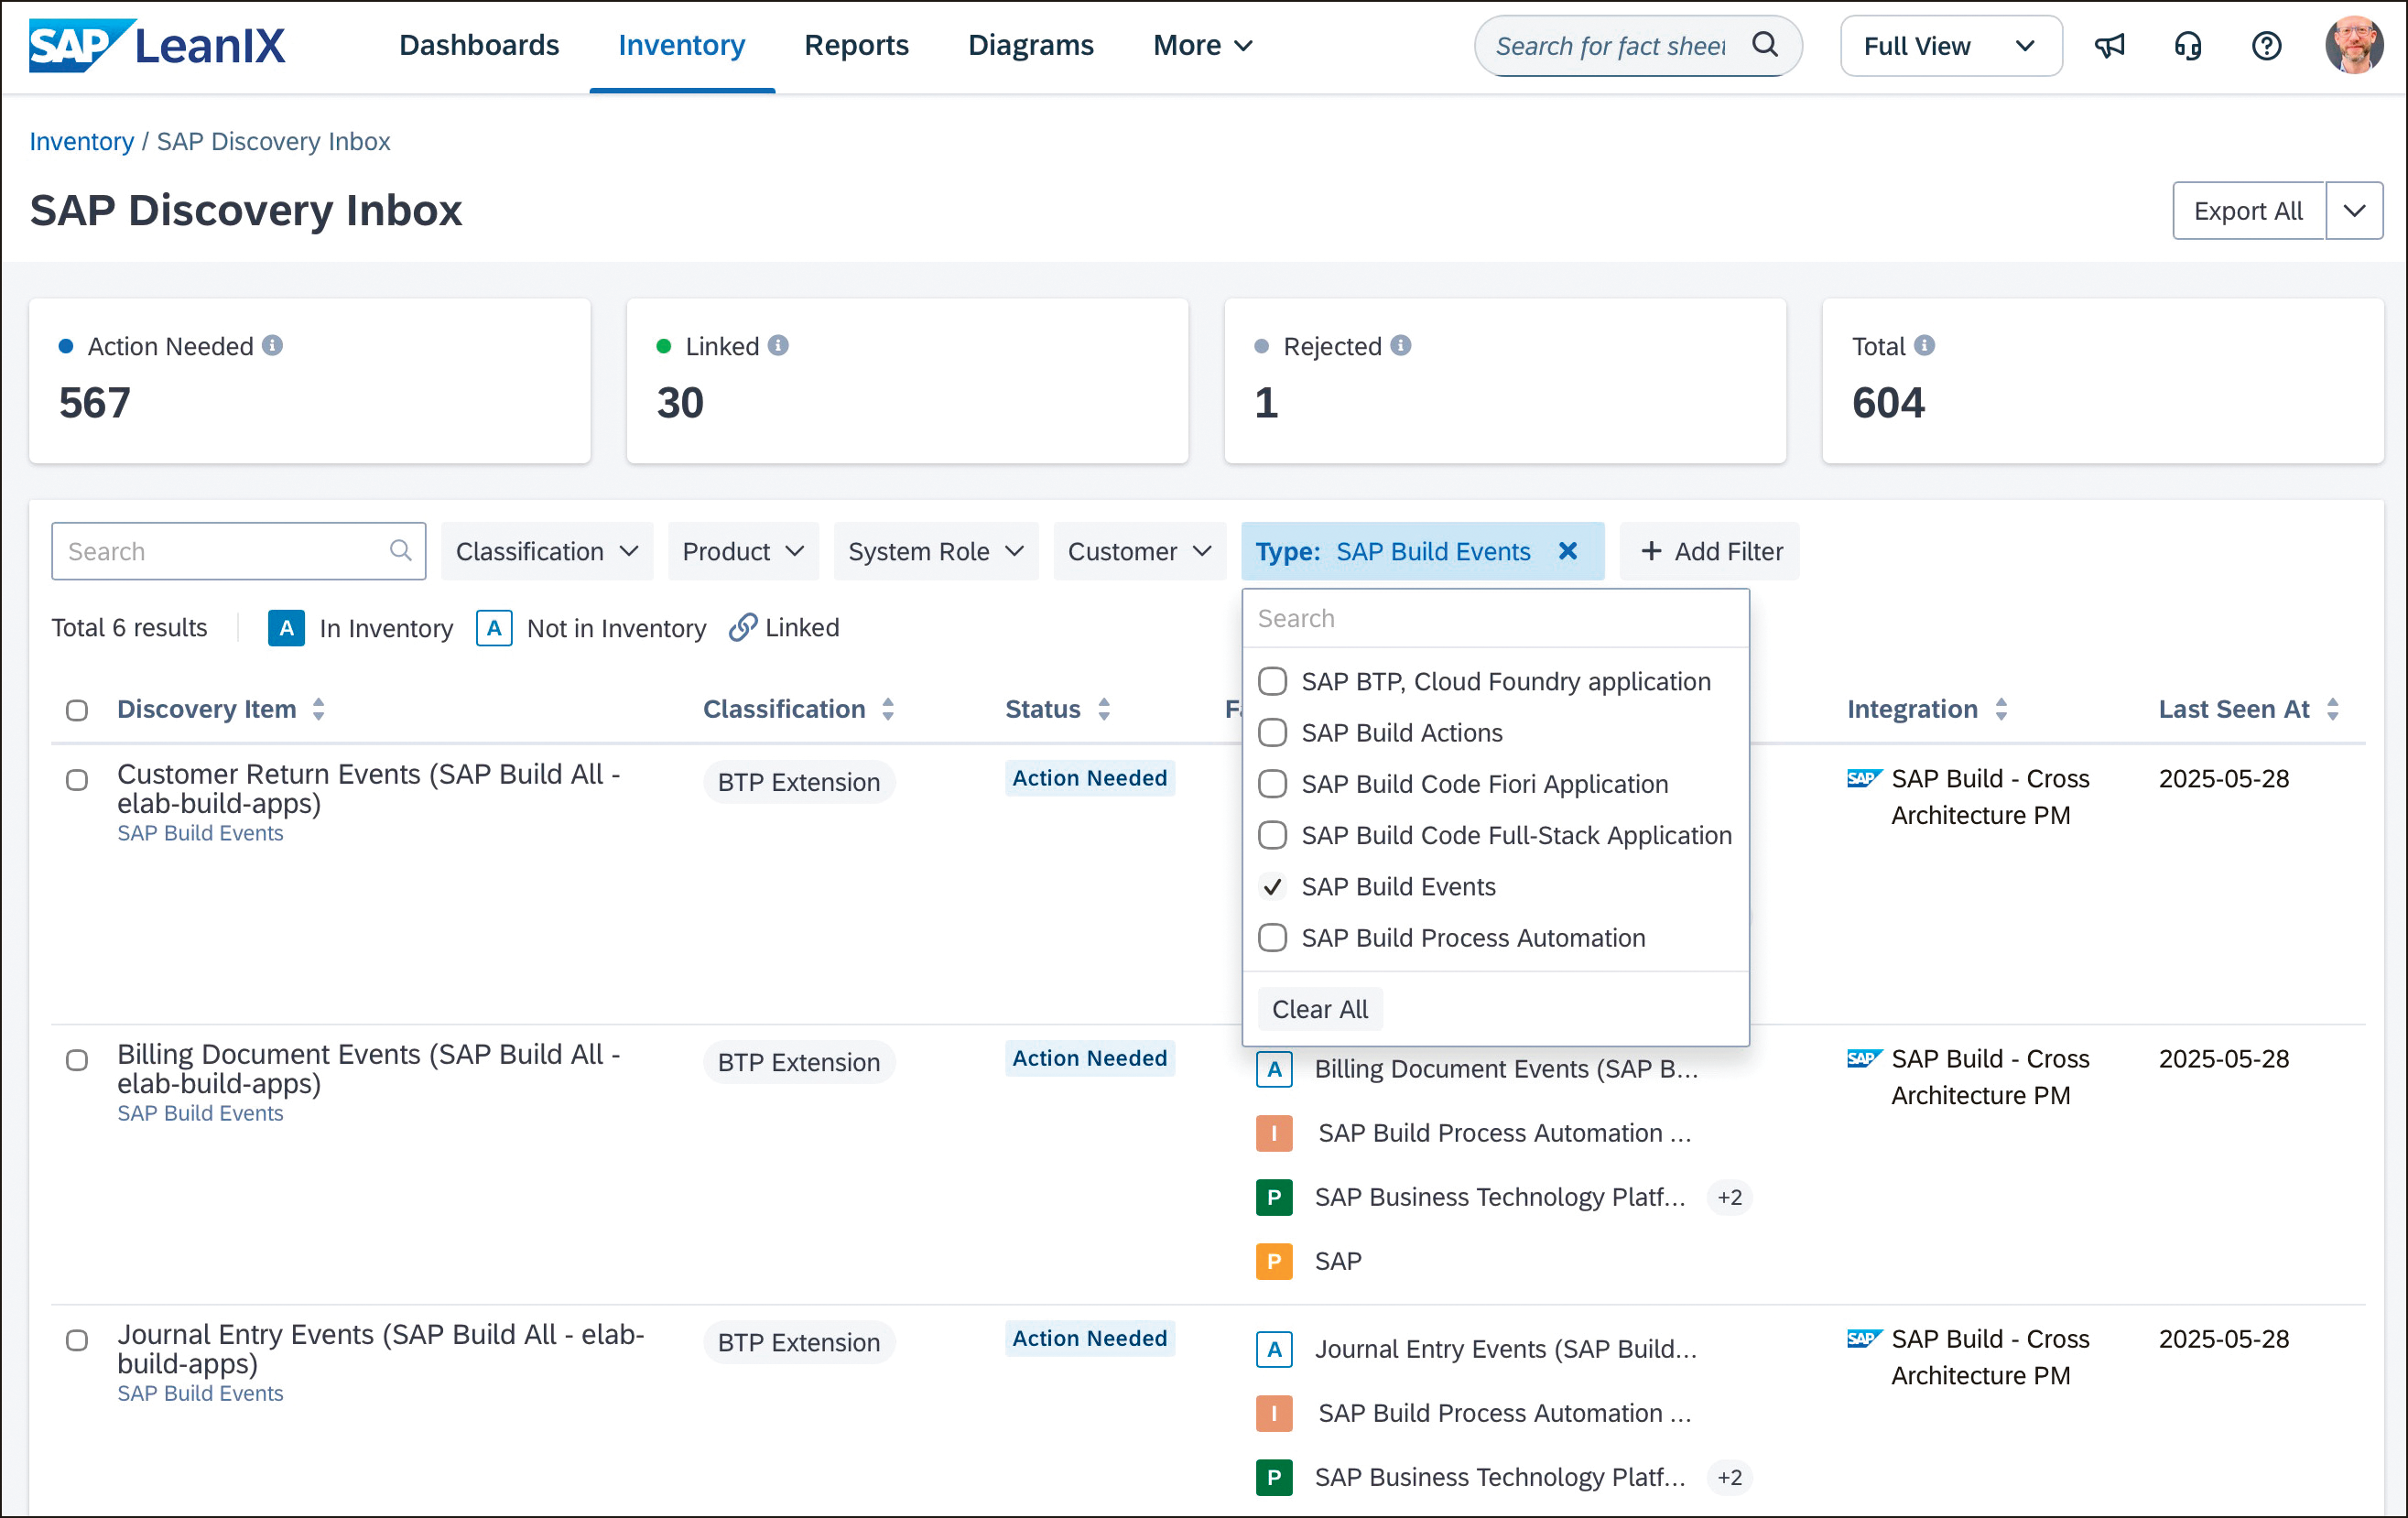The height and width of the screenshot is (1518, 2408).
Task: Click the search icon in the inbox search box
Action: pos(400,550)
